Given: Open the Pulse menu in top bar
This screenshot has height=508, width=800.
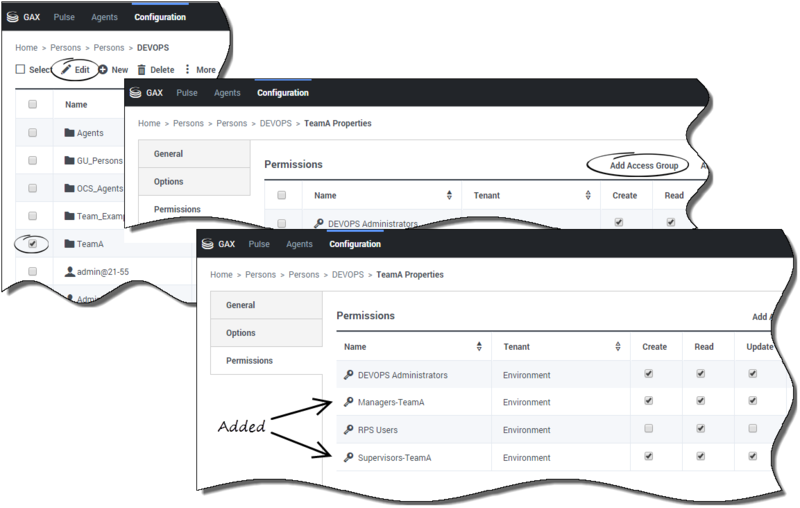Looking at the screenshot, I should (x=258, y=244).
